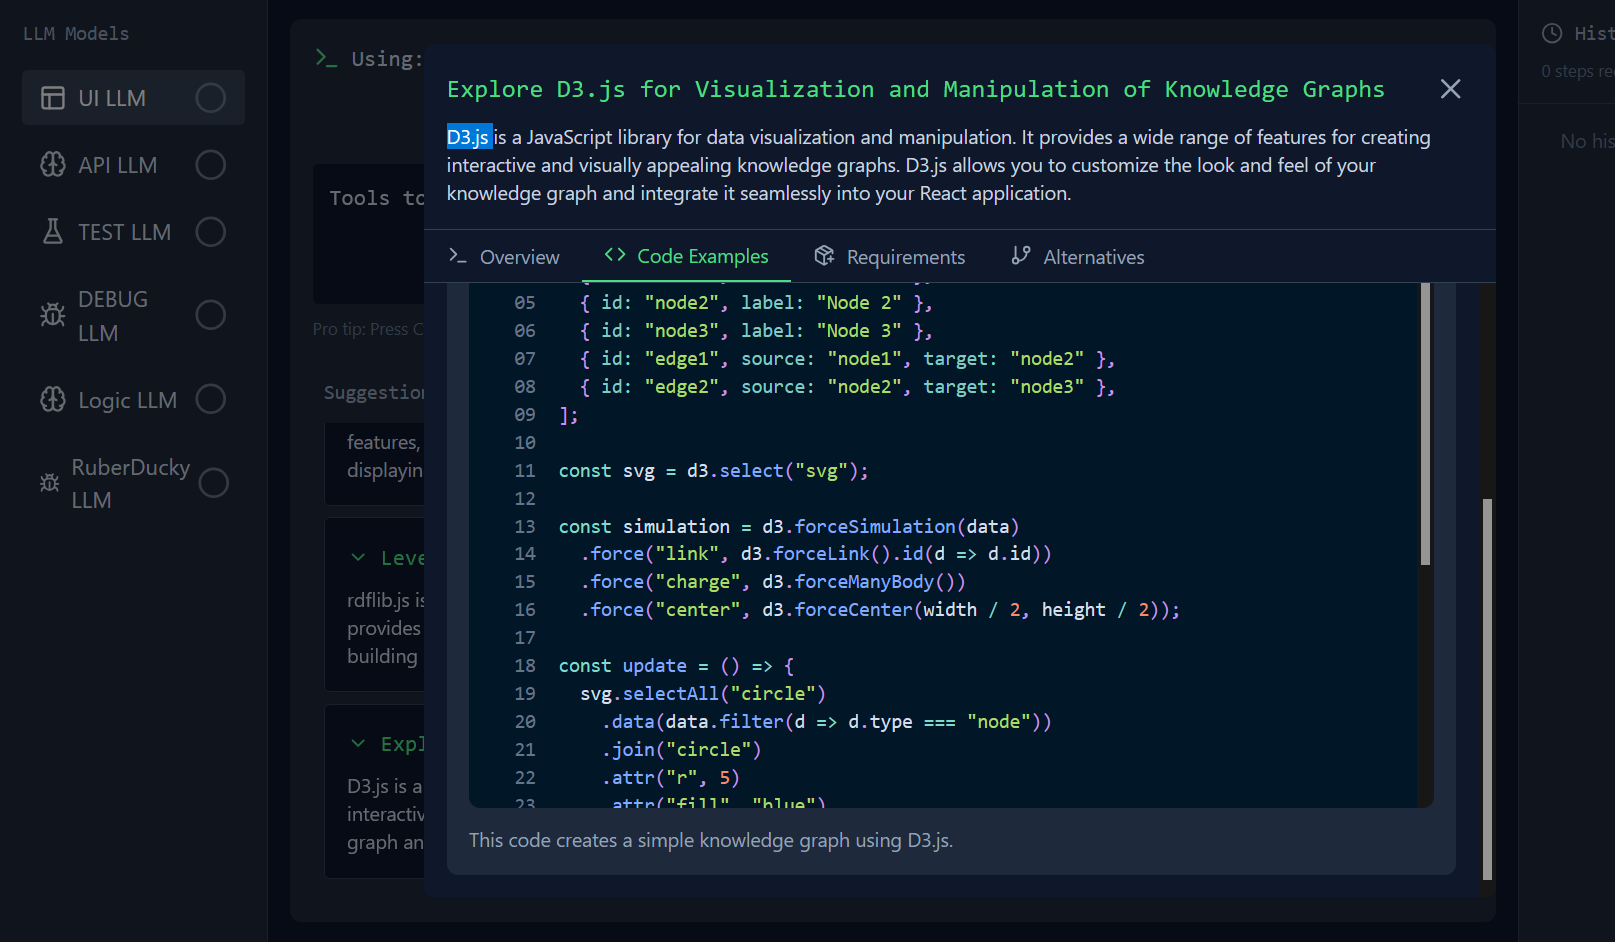Click code line 07 edge1 entry
Screen dimensions: 1615x942
[x=847, y=359]
